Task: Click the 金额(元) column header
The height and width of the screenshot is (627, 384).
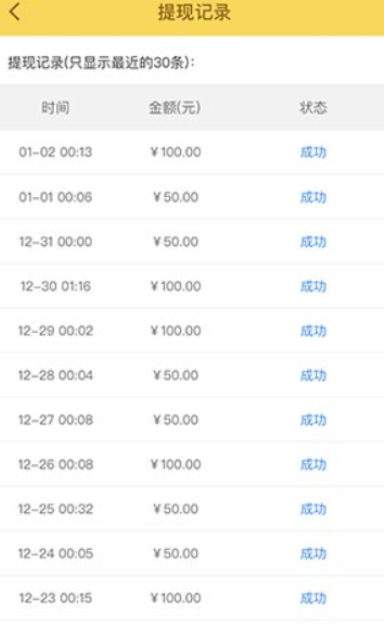Action: point(175,107)
